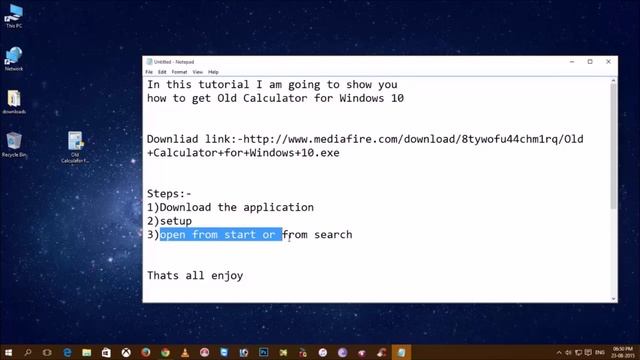Open the clock and date flyout
640x360 pixels.
point(623,353)
